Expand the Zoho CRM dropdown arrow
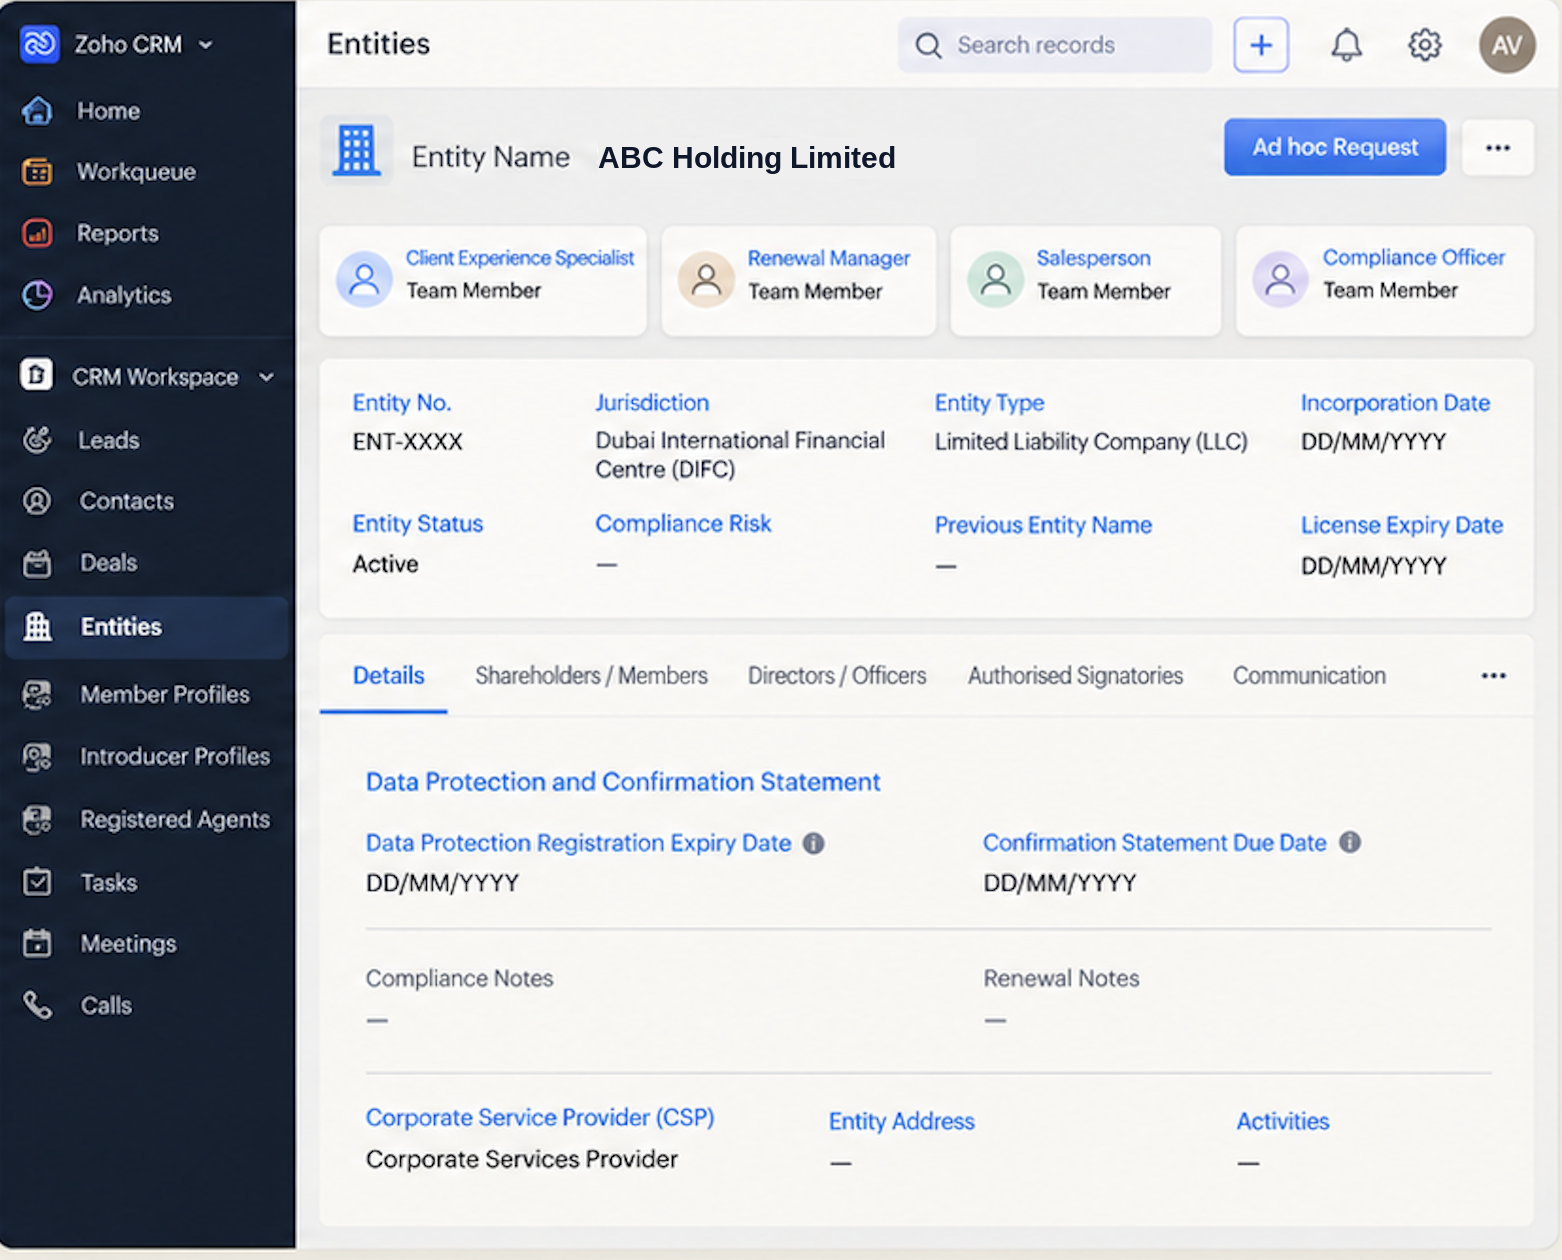1562x1260 pixels. [x=206, y=45]
